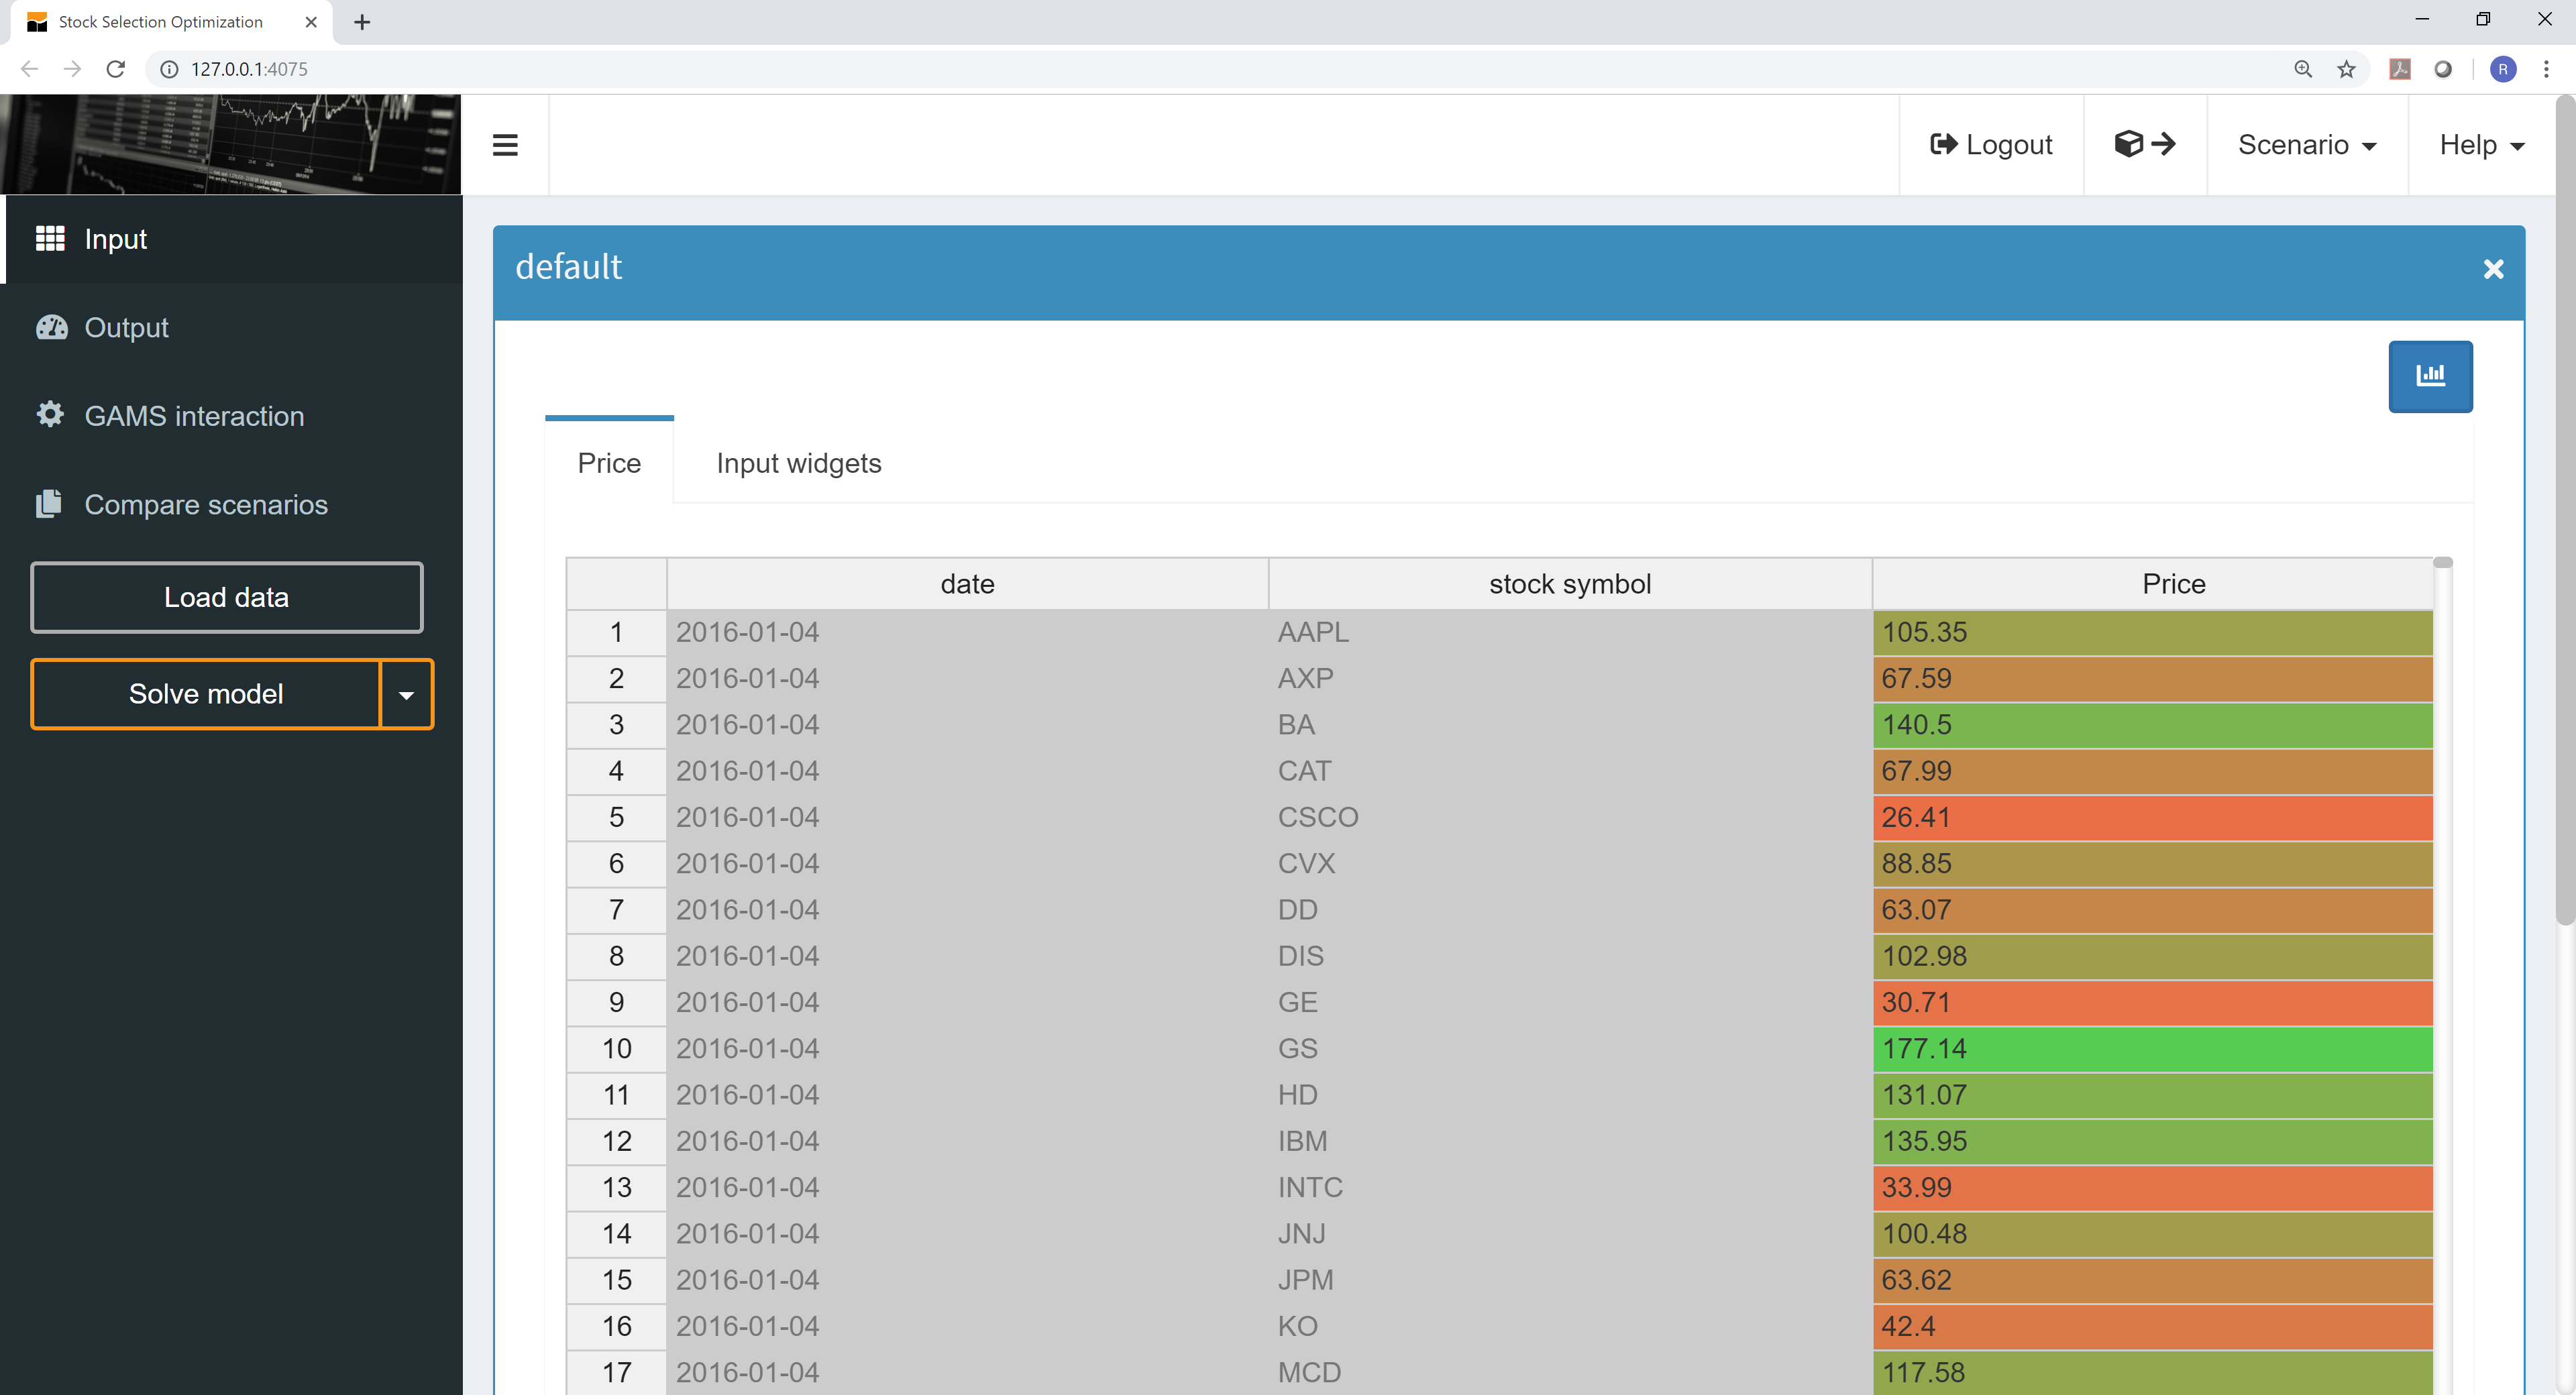Switch to the Input widgets tab
The width and height of the screenshot is (2576, 1395).
tap(798, 463)
